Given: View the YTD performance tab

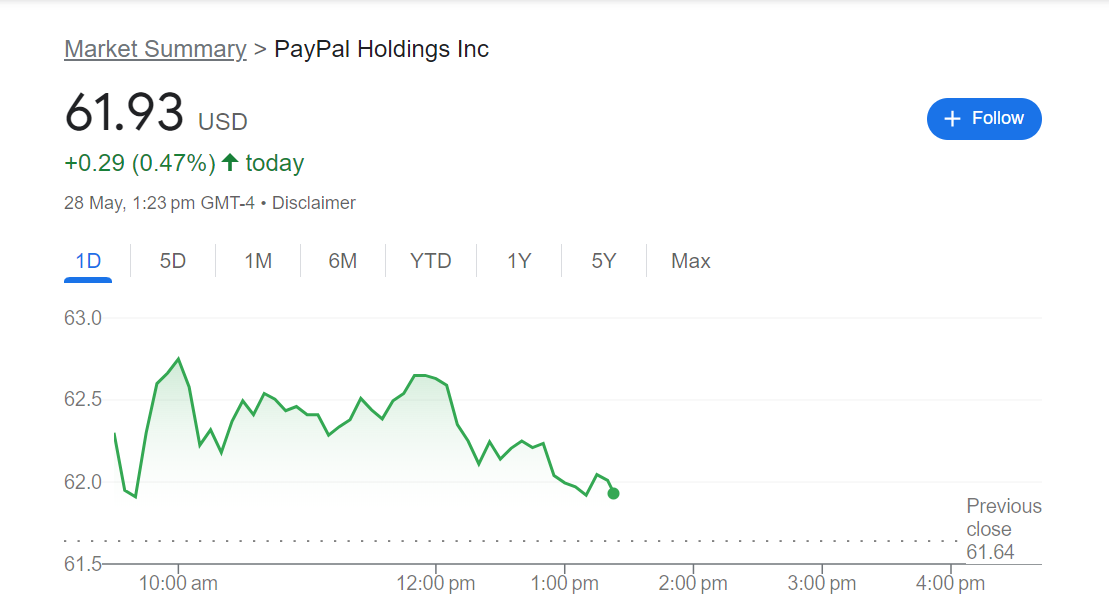Looking at the screenshot, I should point(430,260).
